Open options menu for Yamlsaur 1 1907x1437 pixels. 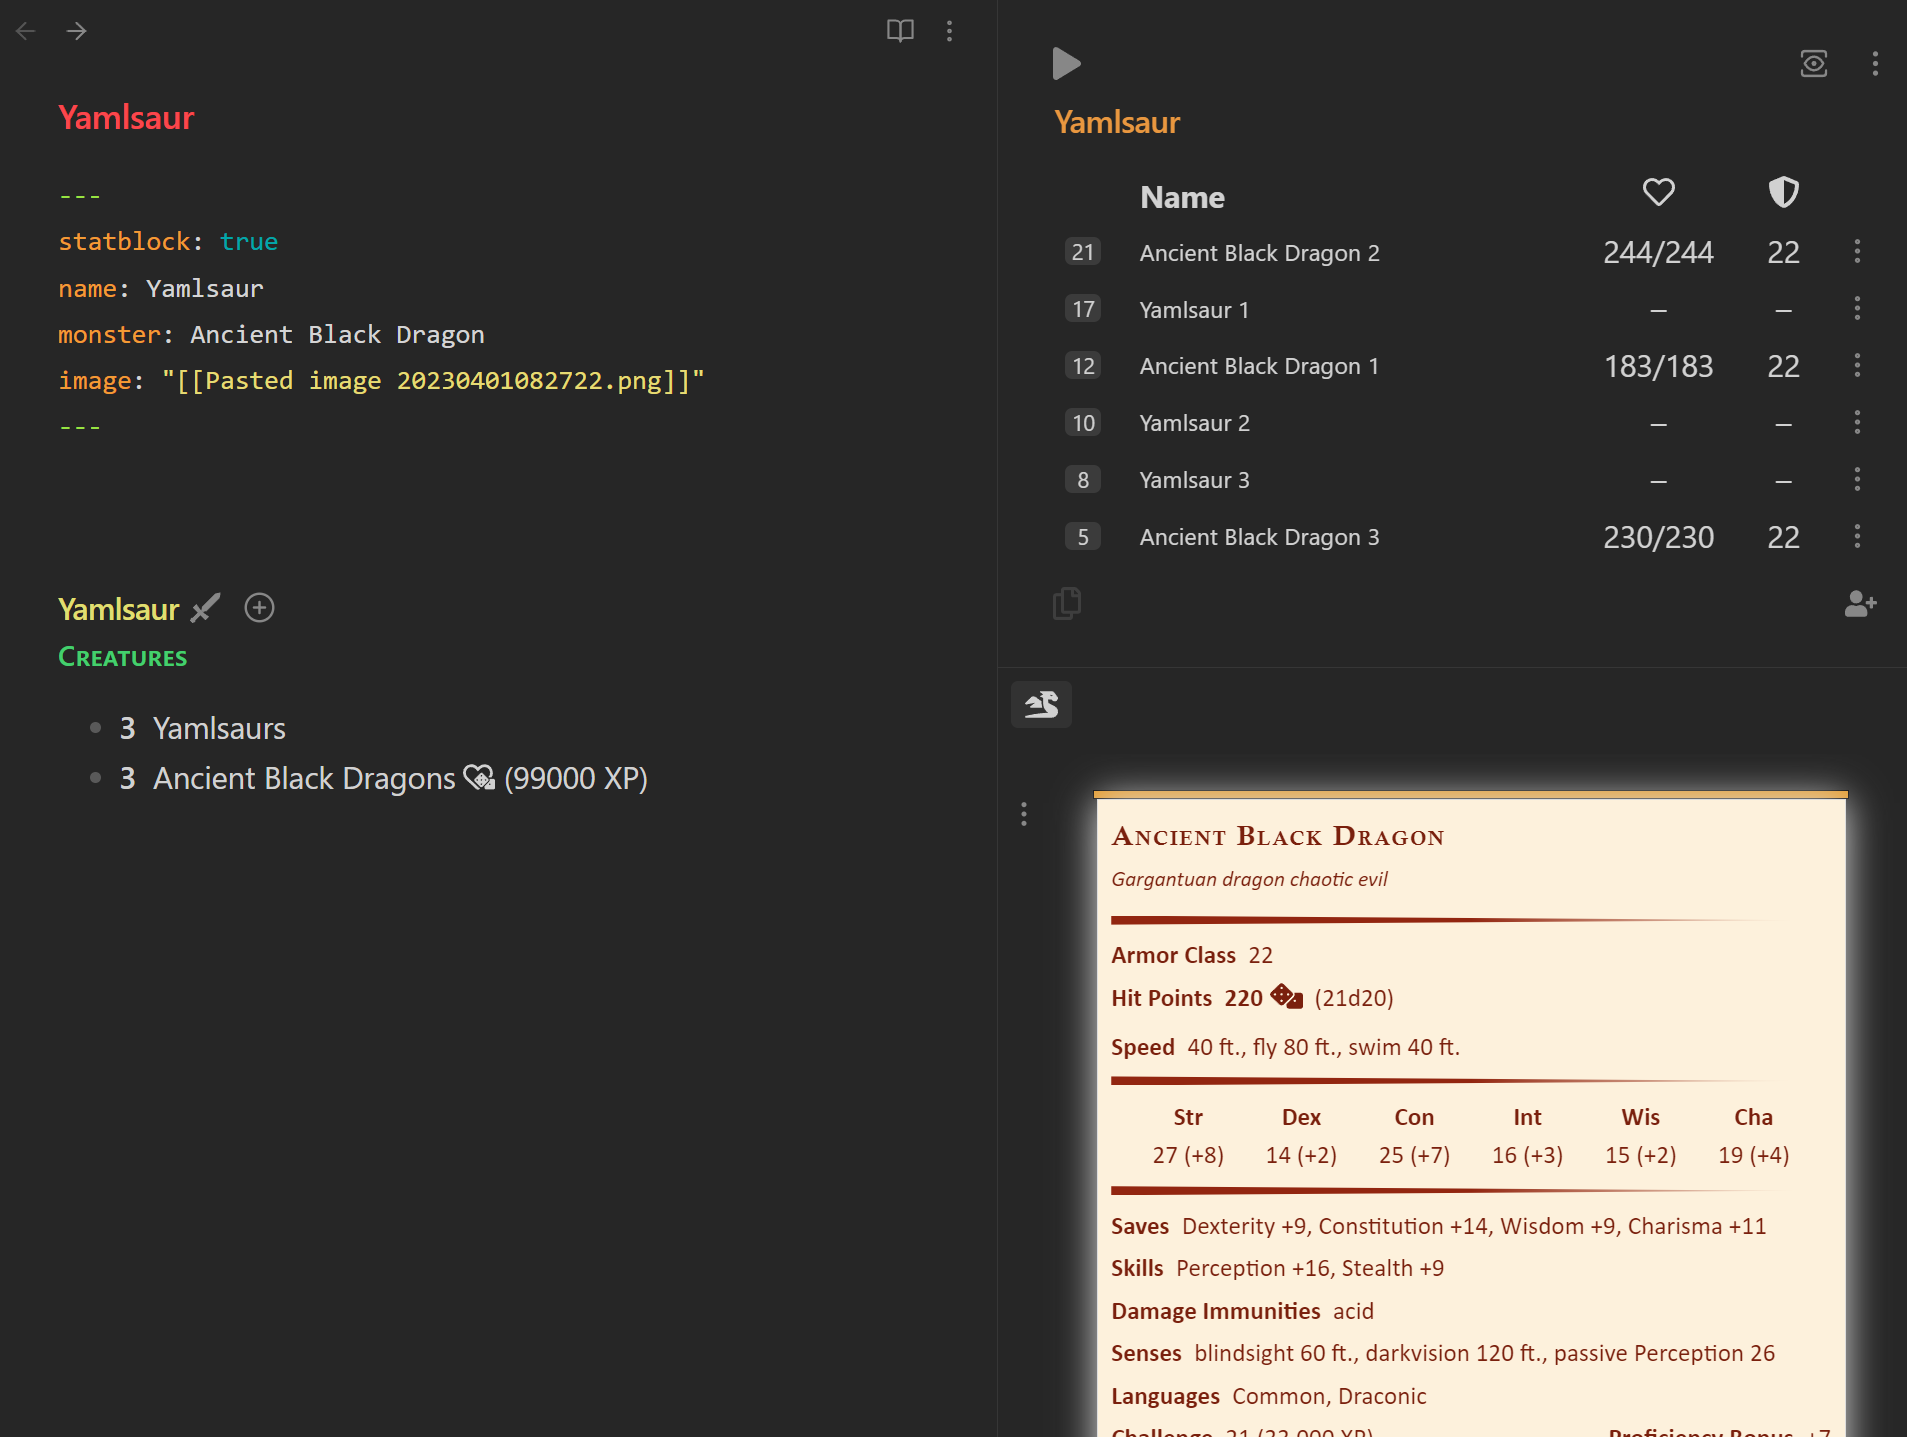pyautogui.click(x=1858, y=308)
